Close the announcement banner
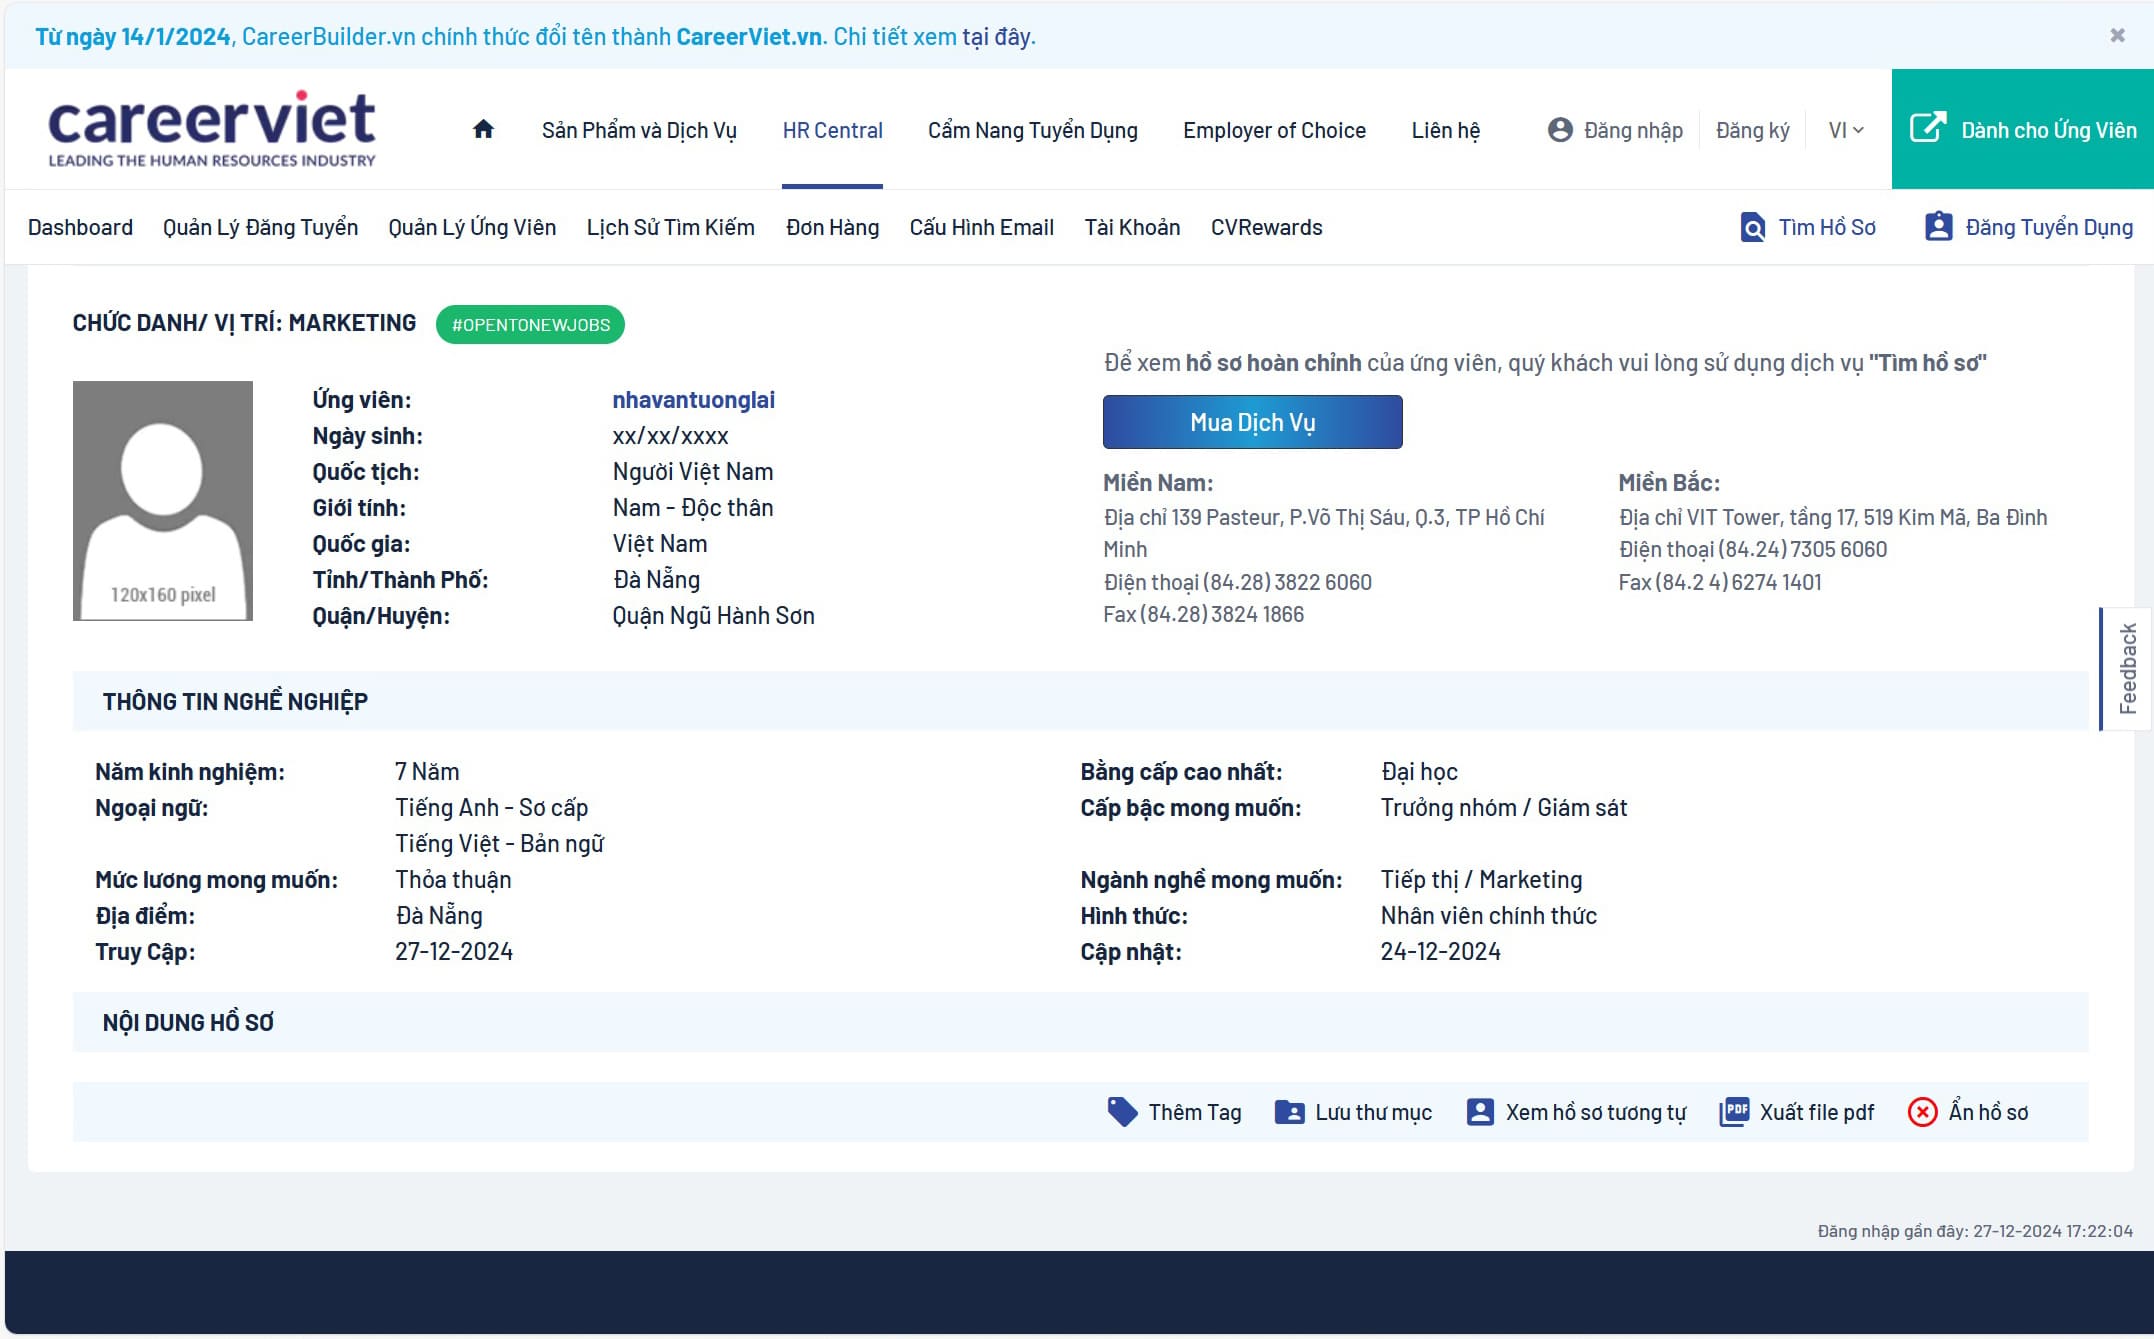 click(2117, 36)
